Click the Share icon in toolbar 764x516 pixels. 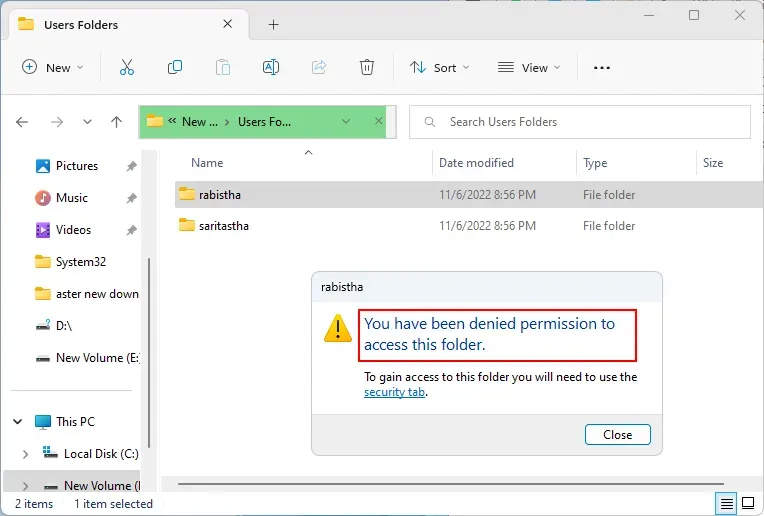pos(319,67)
